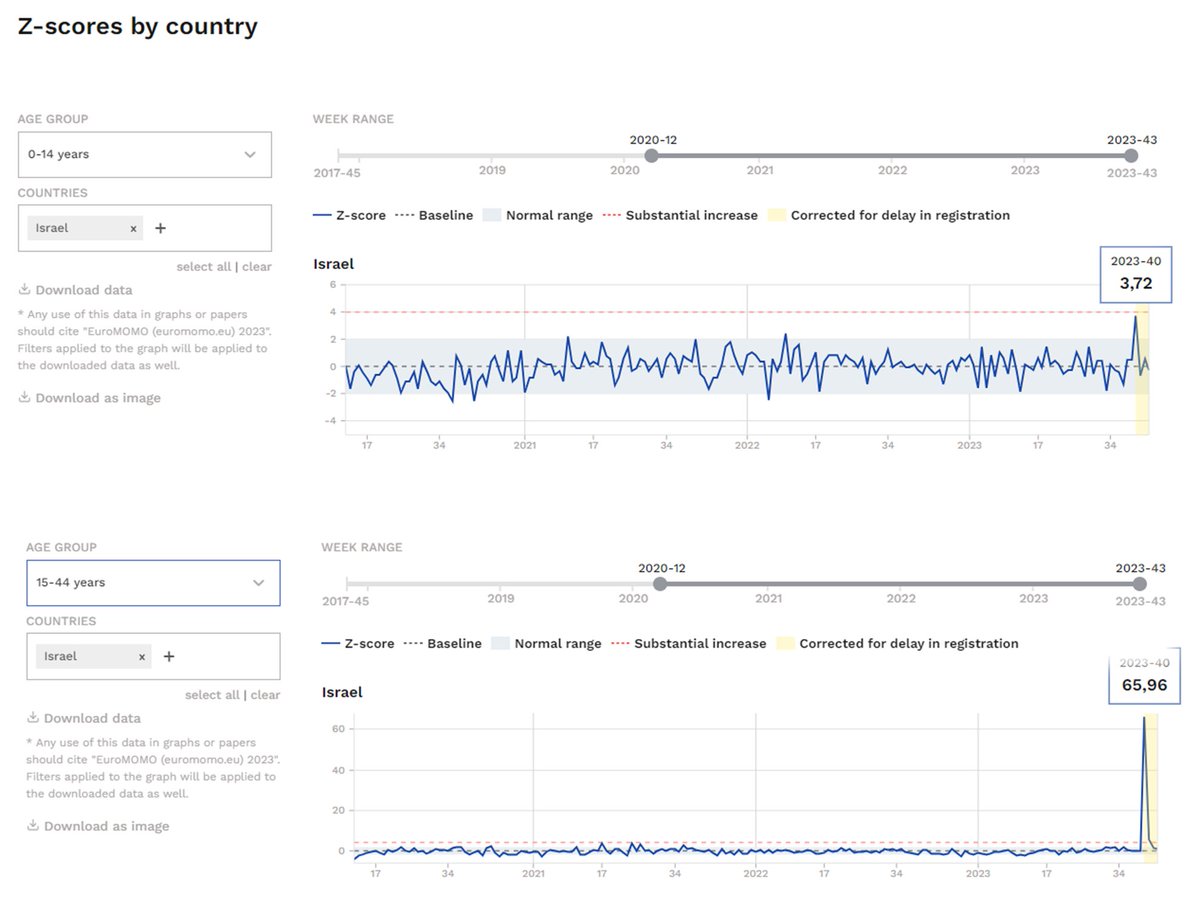Viewport: 1200px width, 911px height.
Task: Click plus icon to add country in top panel
Action: coord(160,228)
